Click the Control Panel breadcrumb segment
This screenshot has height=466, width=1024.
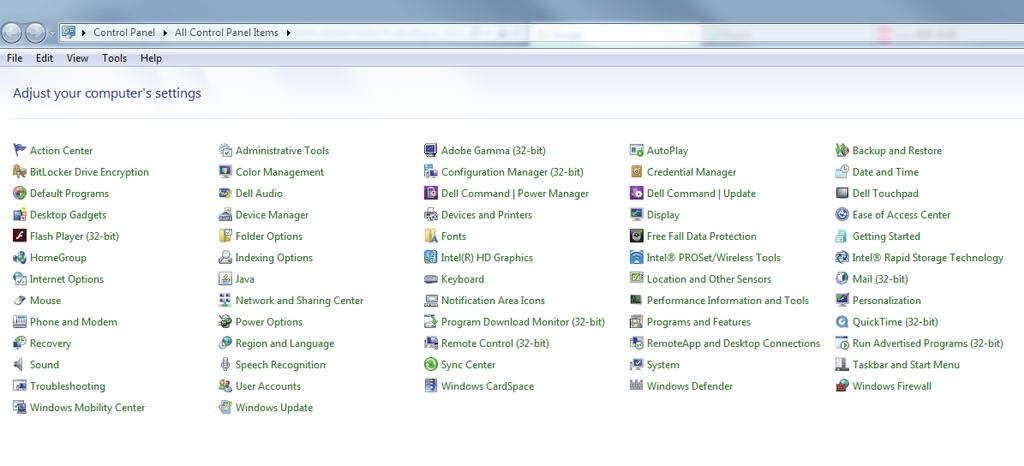[124, 33]
